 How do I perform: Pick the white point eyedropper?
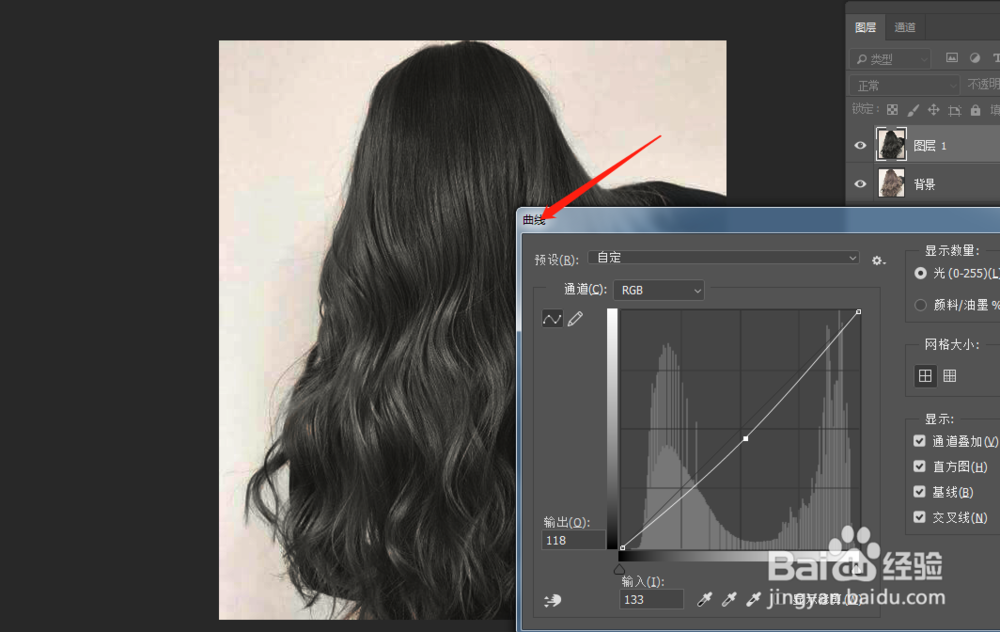754,599
